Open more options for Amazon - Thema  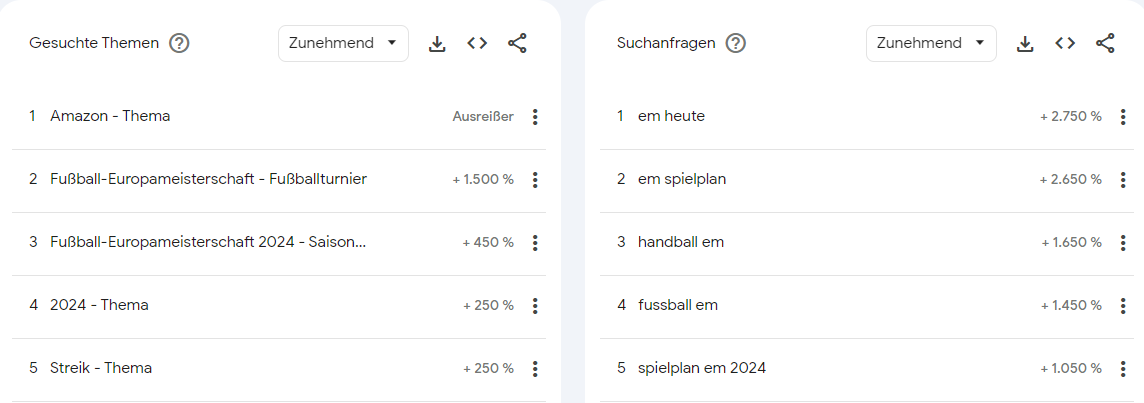(x=535, y=117)
